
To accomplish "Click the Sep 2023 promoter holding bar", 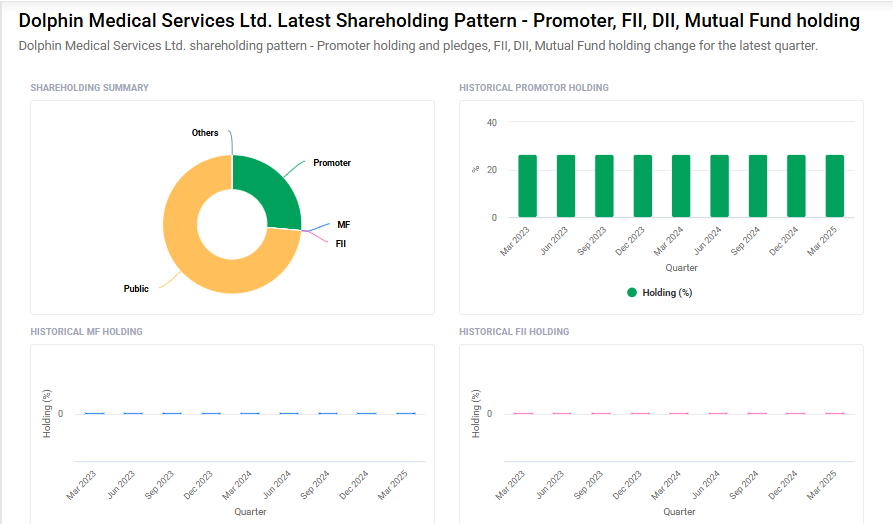I will [604, 186].
